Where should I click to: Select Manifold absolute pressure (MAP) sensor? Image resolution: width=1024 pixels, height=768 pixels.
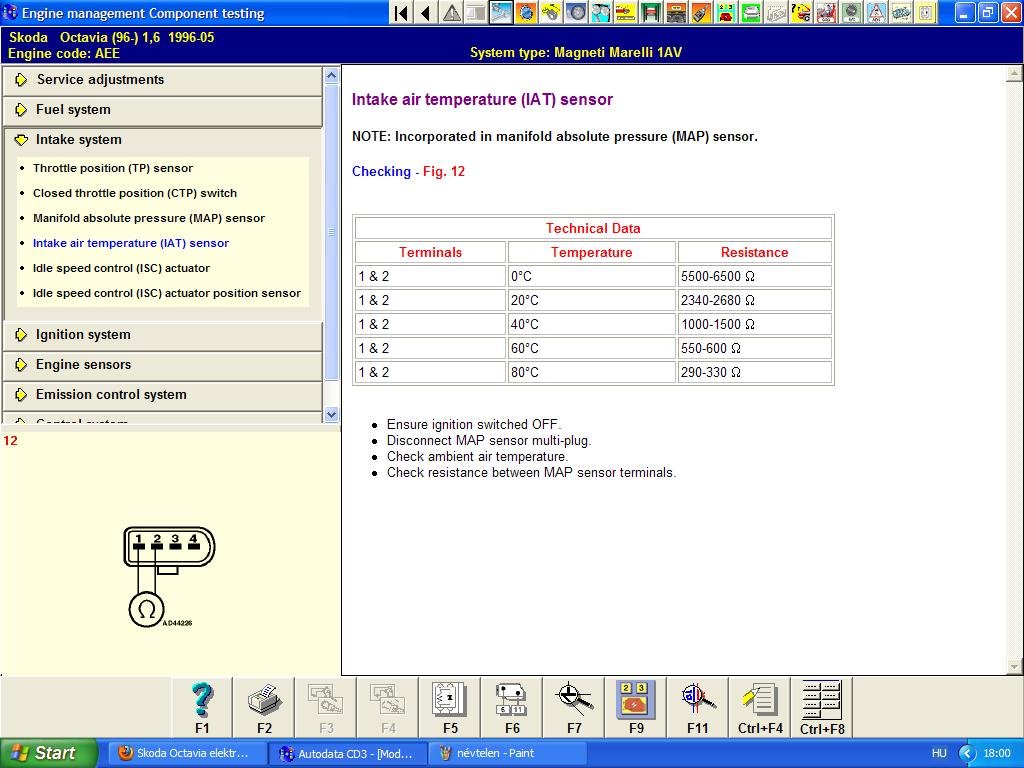click(x=149, y=218)
